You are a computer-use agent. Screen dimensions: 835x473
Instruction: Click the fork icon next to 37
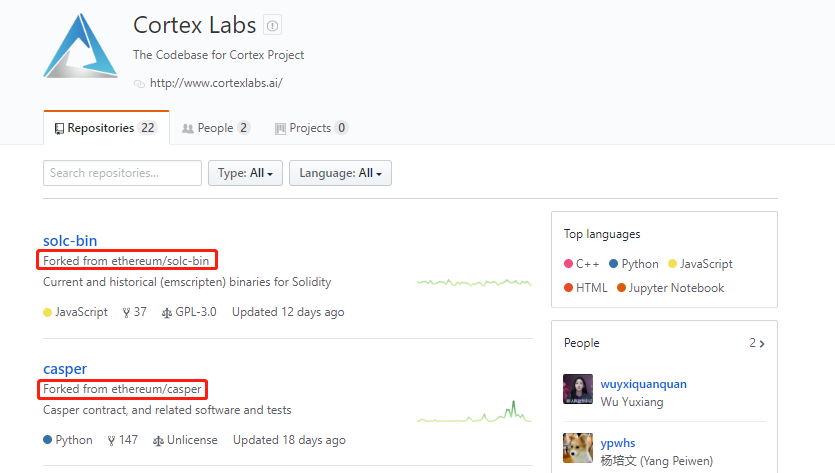coord(126,313)
